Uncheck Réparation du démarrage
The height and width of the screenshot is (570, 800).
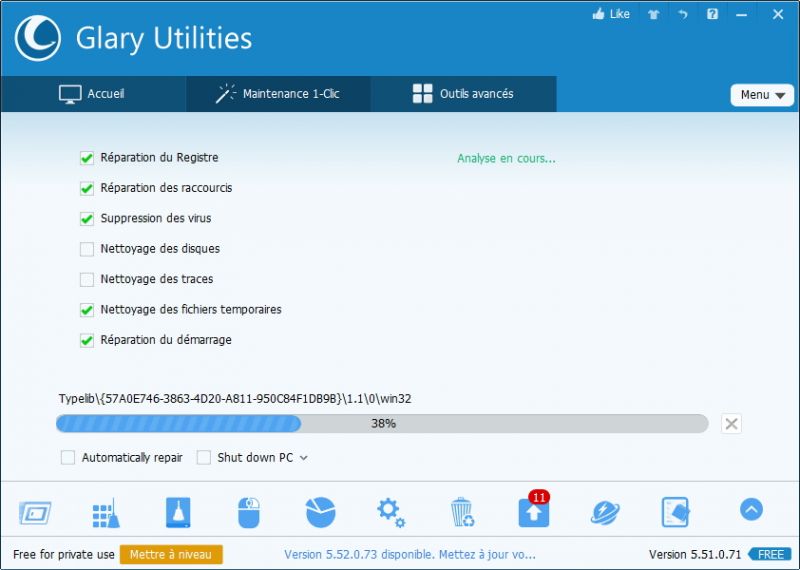coord(87,340)
